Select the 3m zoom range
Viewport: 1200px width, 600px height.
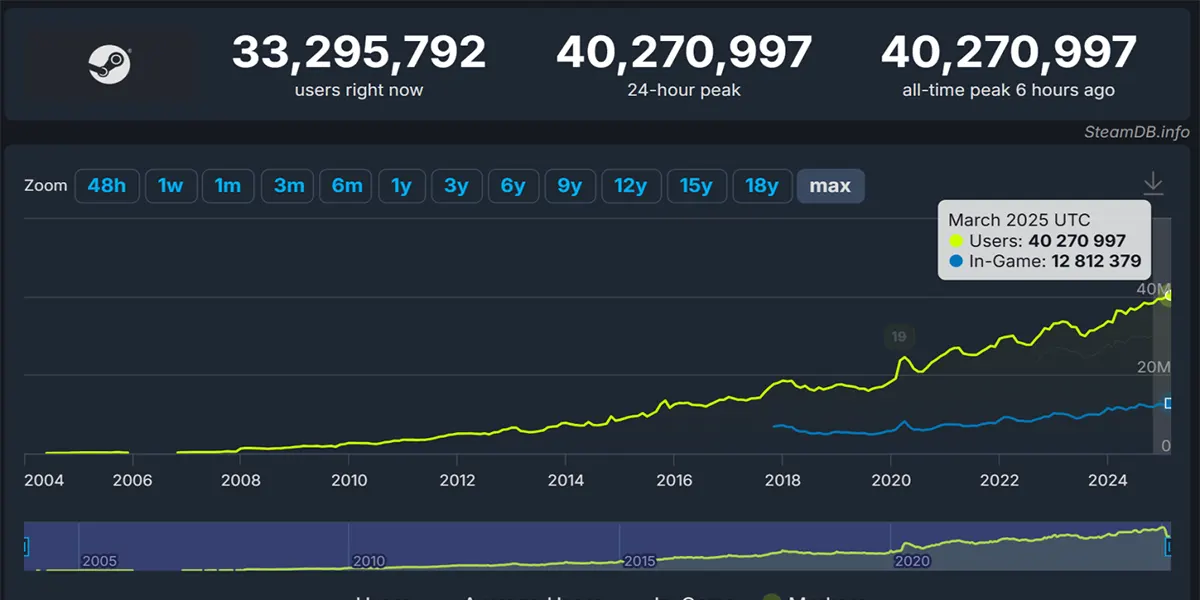click(288, 186)
